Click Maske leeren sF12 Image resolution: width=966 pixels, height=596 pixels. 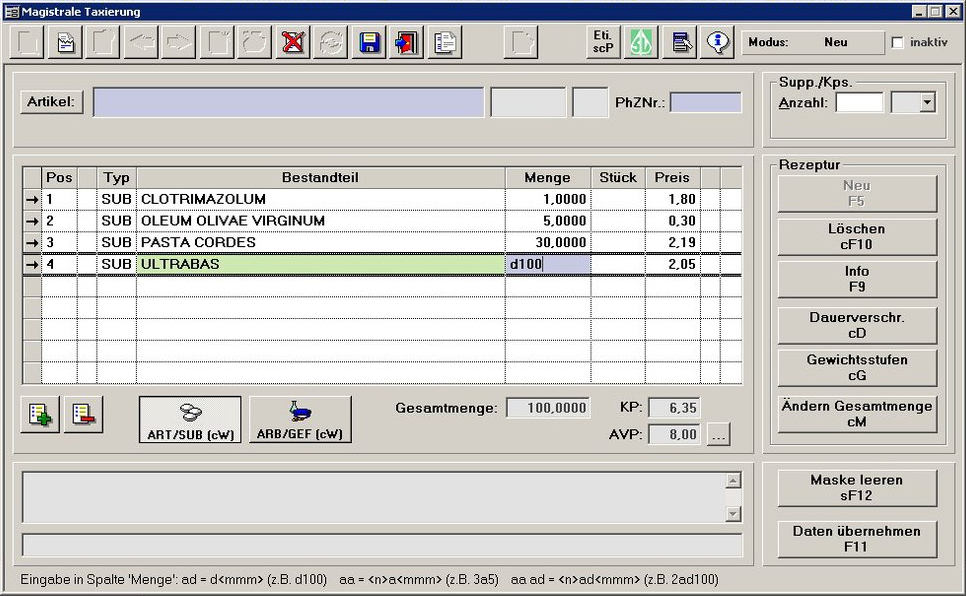click(856, 488)
